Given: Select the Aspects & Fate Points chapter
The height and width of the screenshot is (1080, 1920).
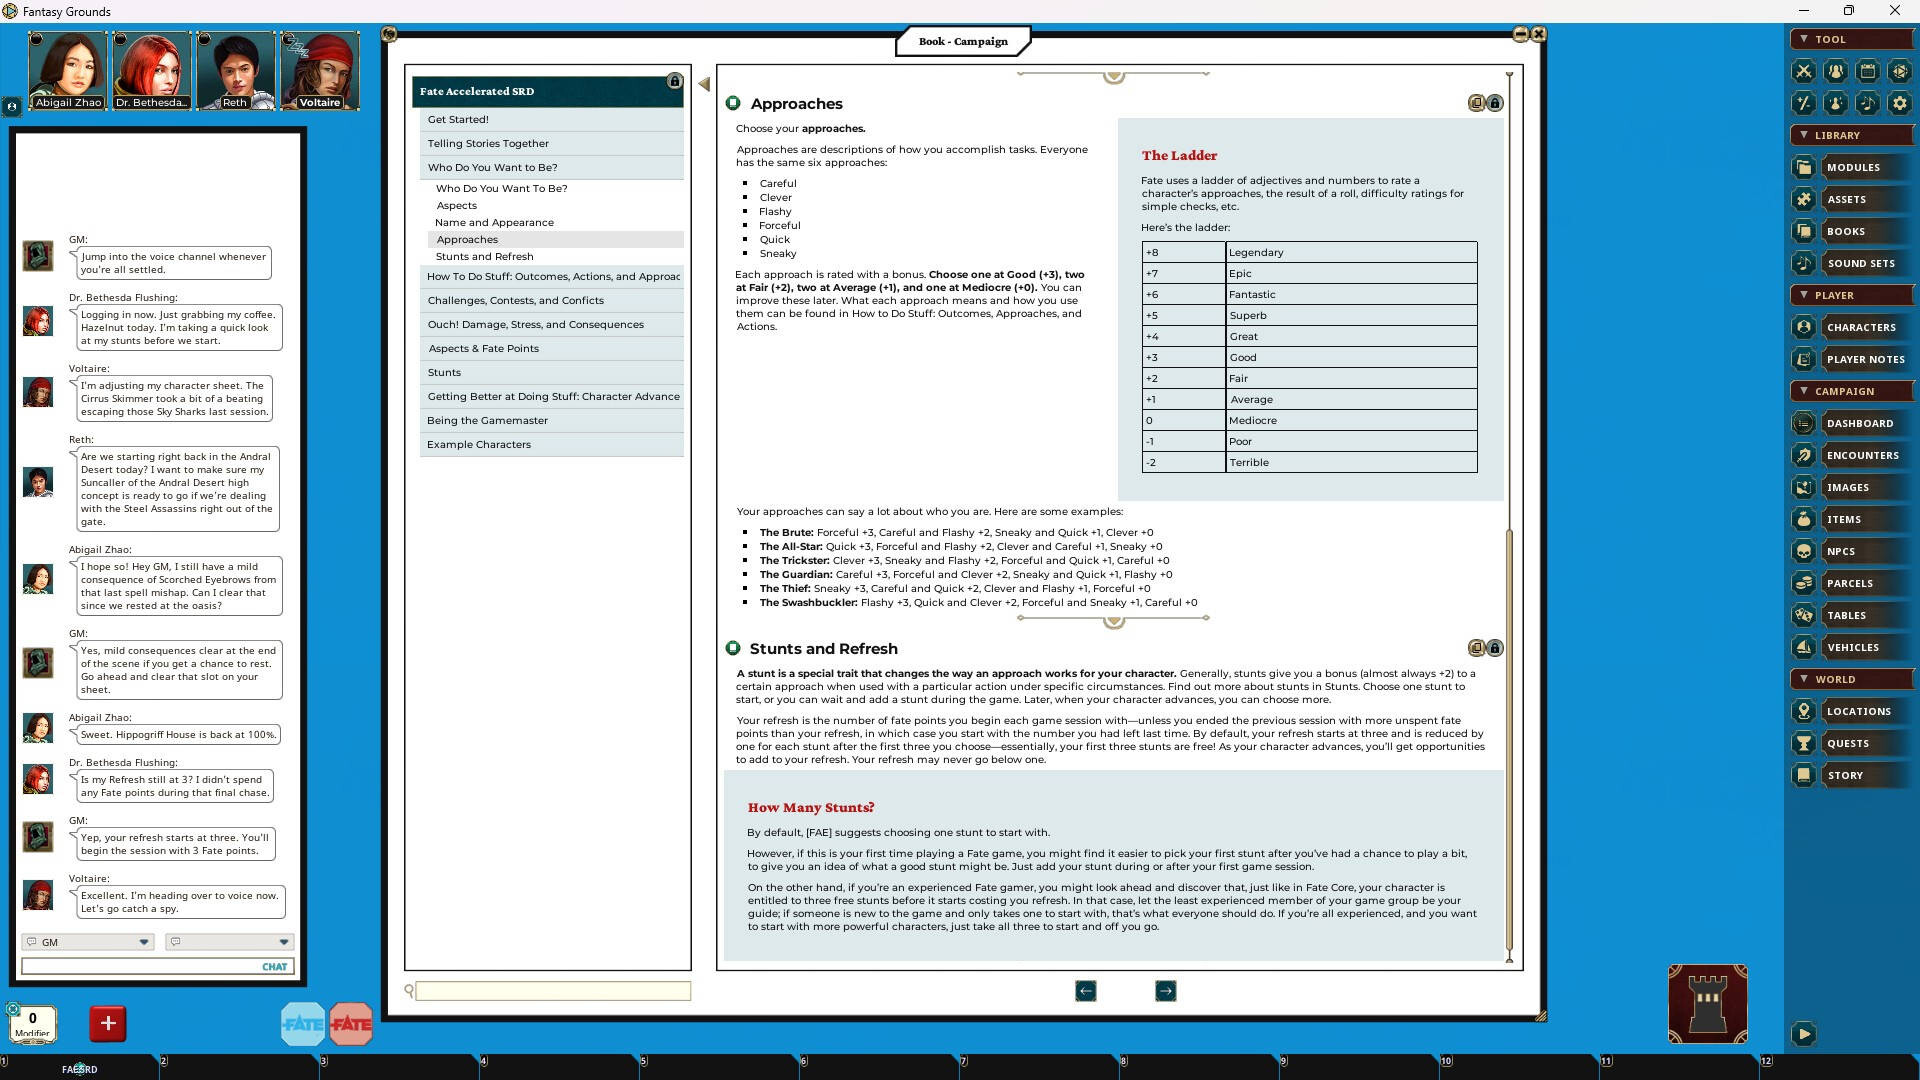Looking at the screenshot, I should [483, 348].
